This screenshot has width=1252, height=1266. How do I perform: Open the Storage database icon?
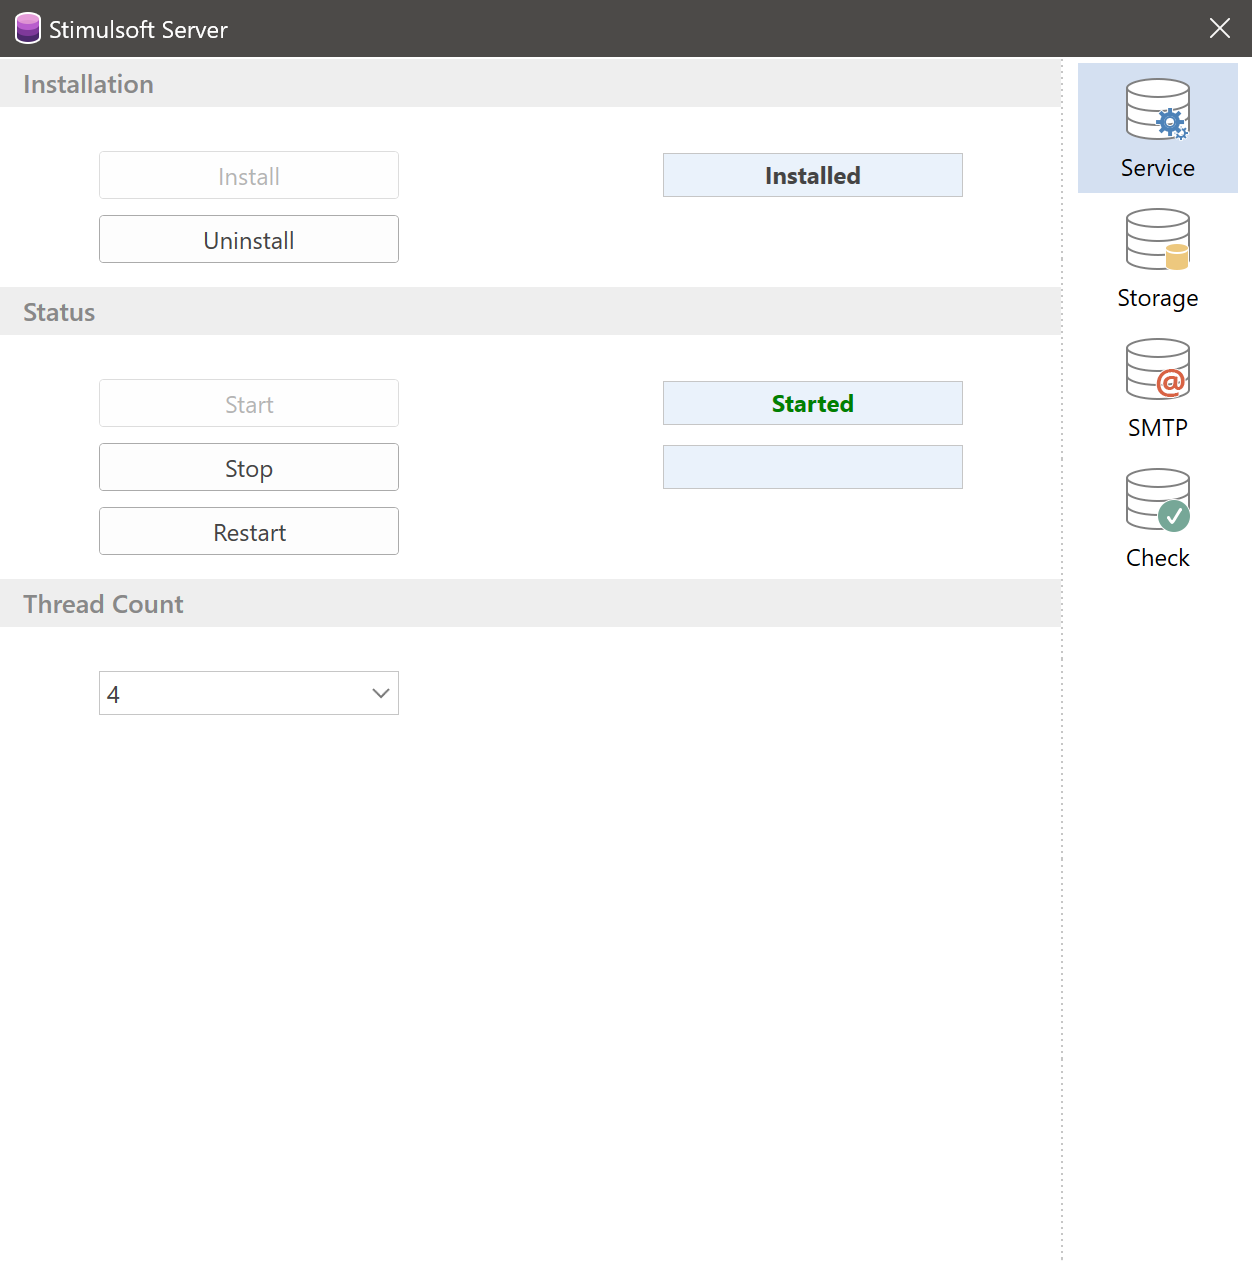[1157, 240]
